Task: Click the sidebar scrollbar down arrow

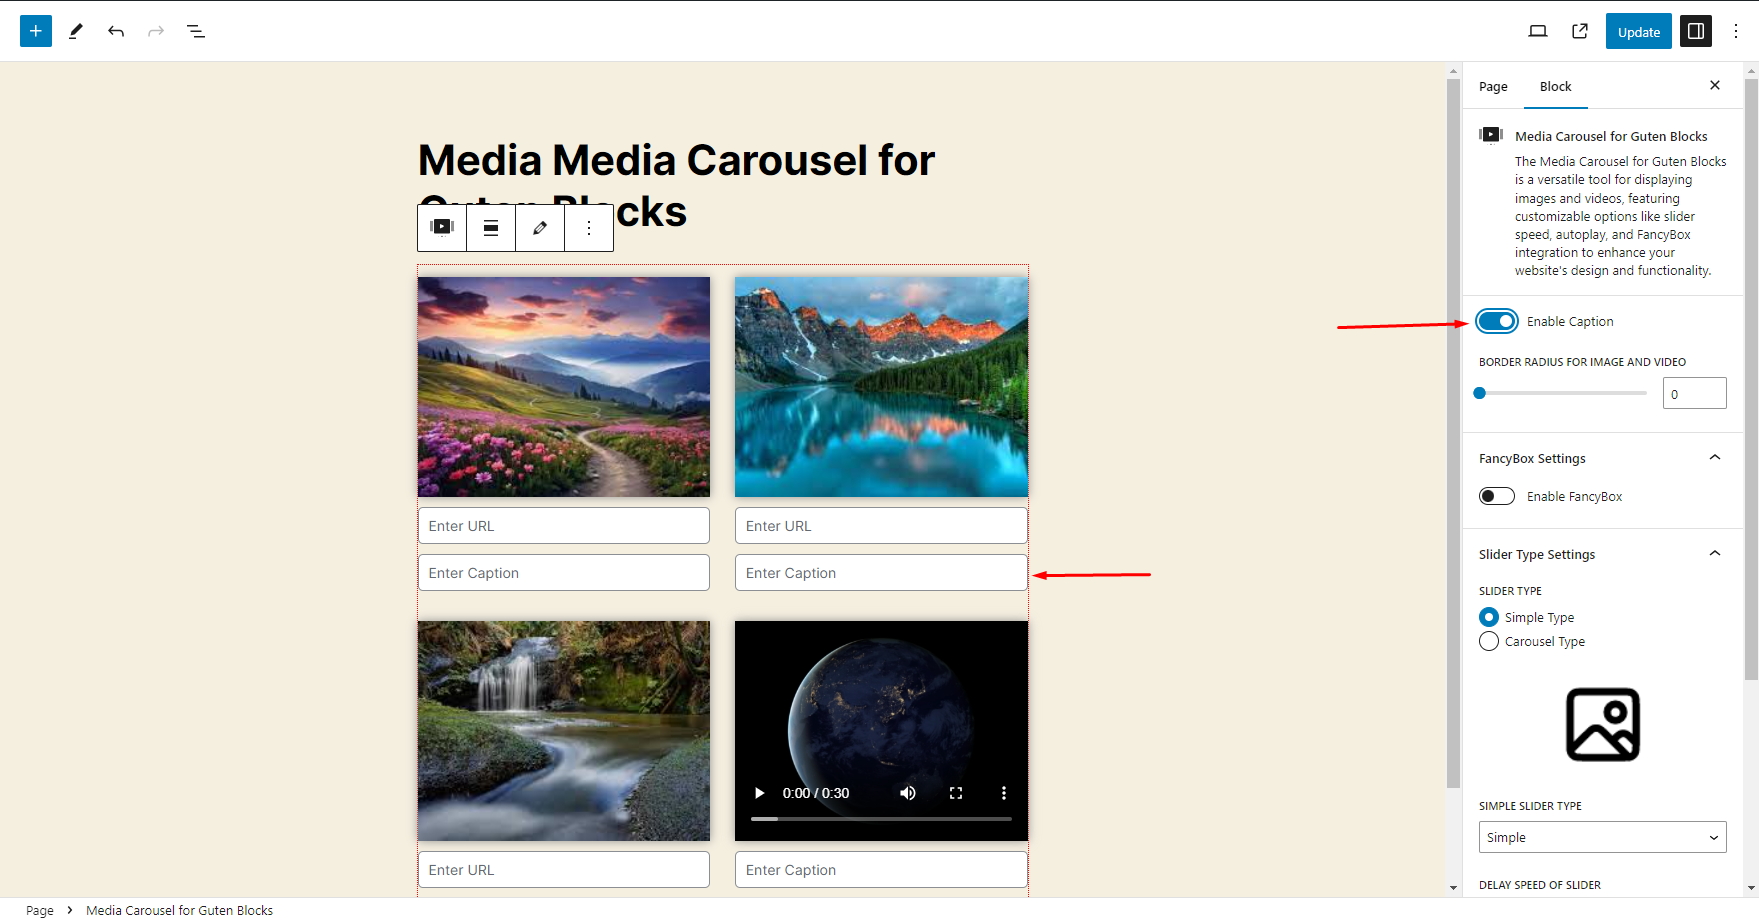Action: [1751, 887]
